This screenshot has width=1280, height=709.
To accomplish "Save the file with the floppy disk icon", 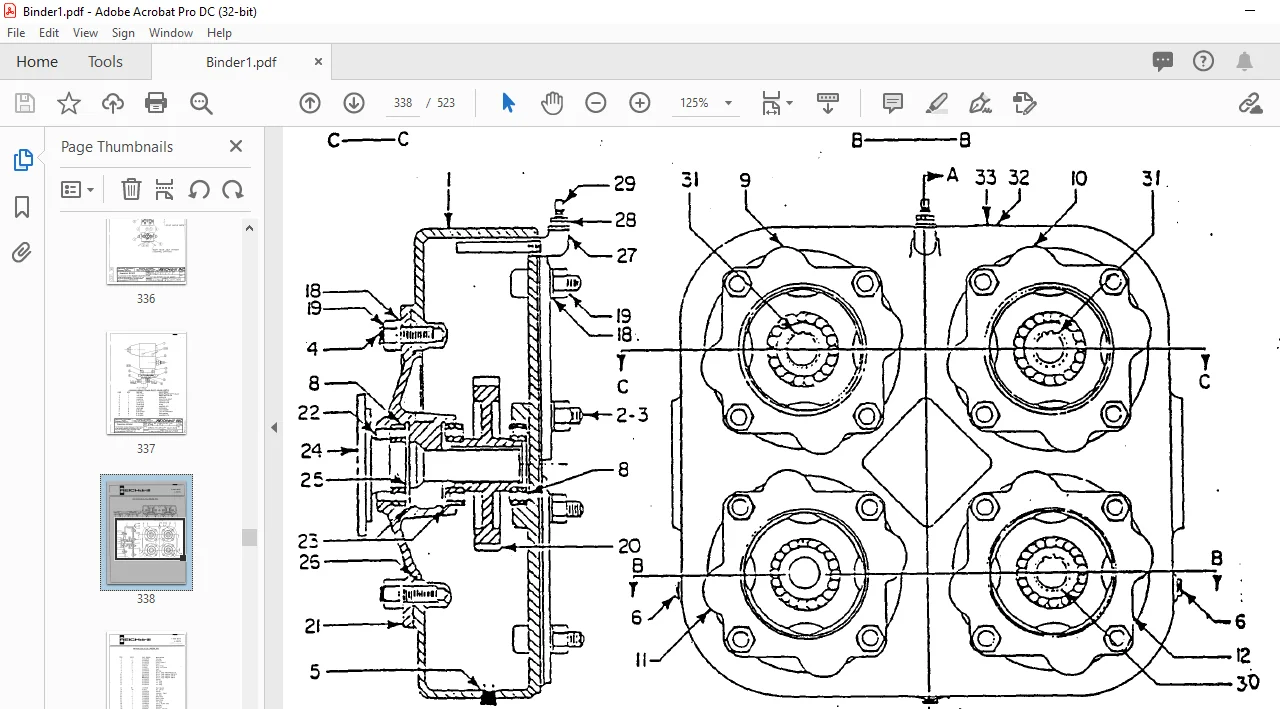I will tap(25, 103).
